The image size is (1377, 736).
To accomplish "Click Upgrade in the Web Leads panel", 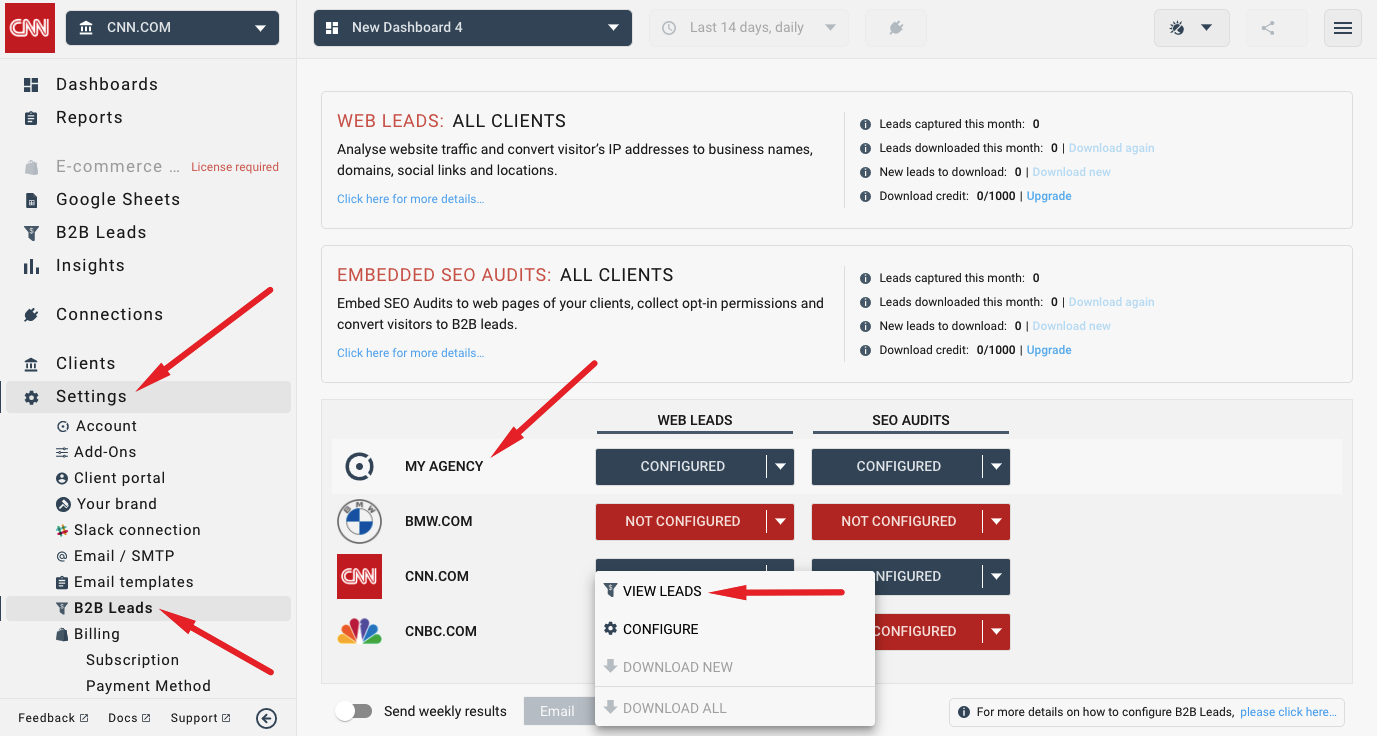I will click(1049, 196).
